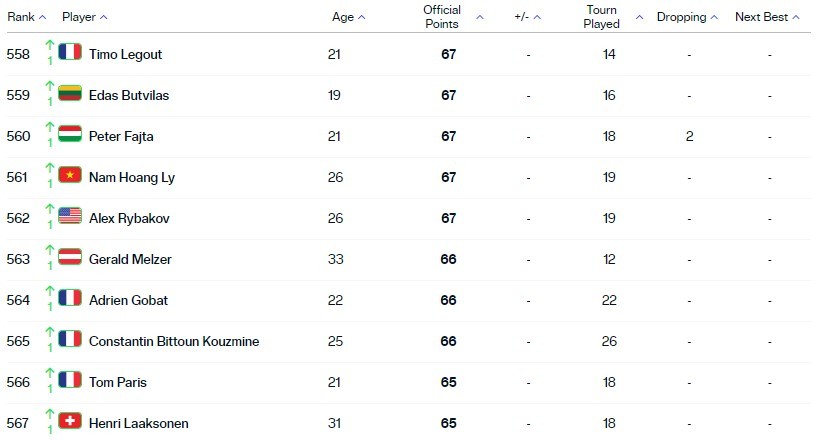Screen dimensions: 816x440
Task: Click the French flag beside Timo Legout
Action: point(70,52)
